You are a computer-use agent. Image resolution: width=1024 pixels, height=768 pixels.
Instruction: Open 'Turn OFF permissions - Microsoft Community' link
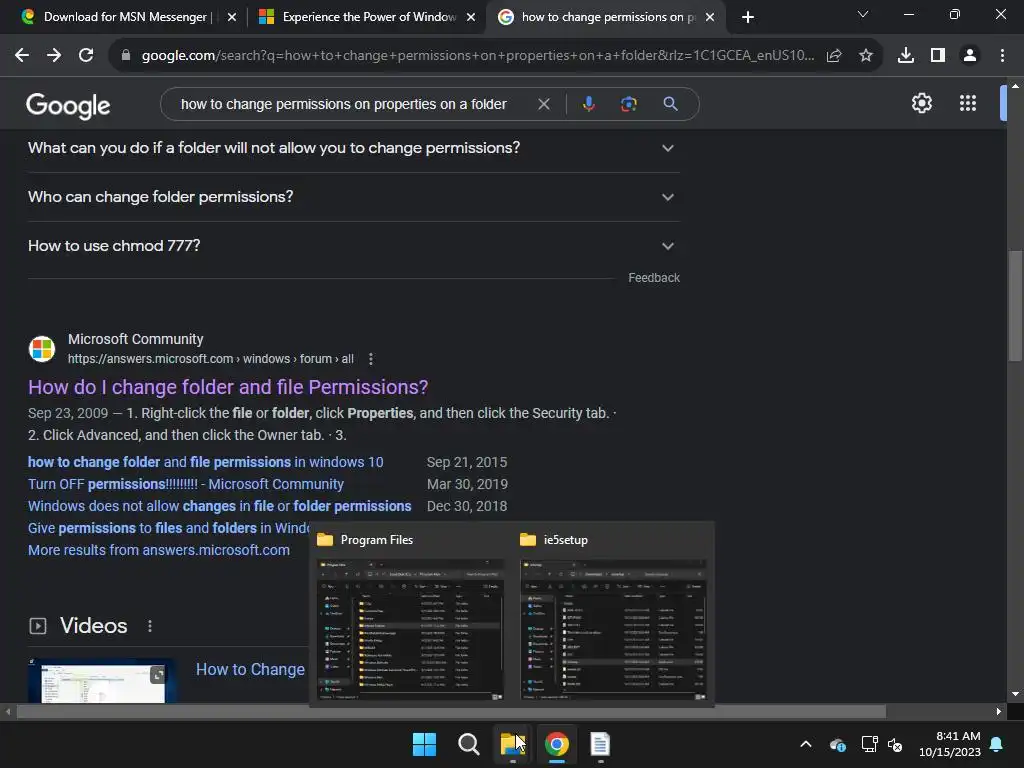(185, 485)
